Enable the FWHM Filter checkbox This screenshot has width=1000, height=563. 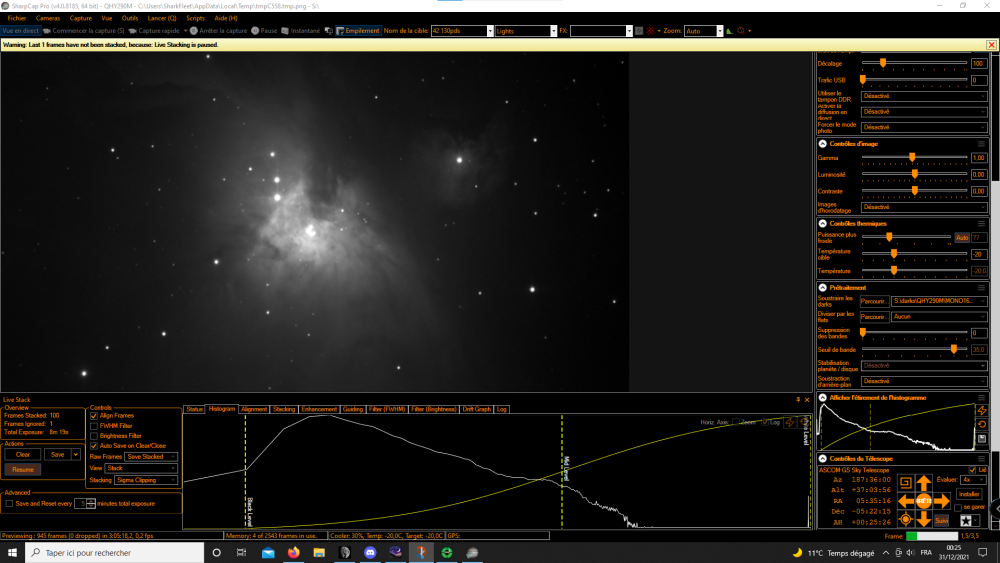[94, 426]
